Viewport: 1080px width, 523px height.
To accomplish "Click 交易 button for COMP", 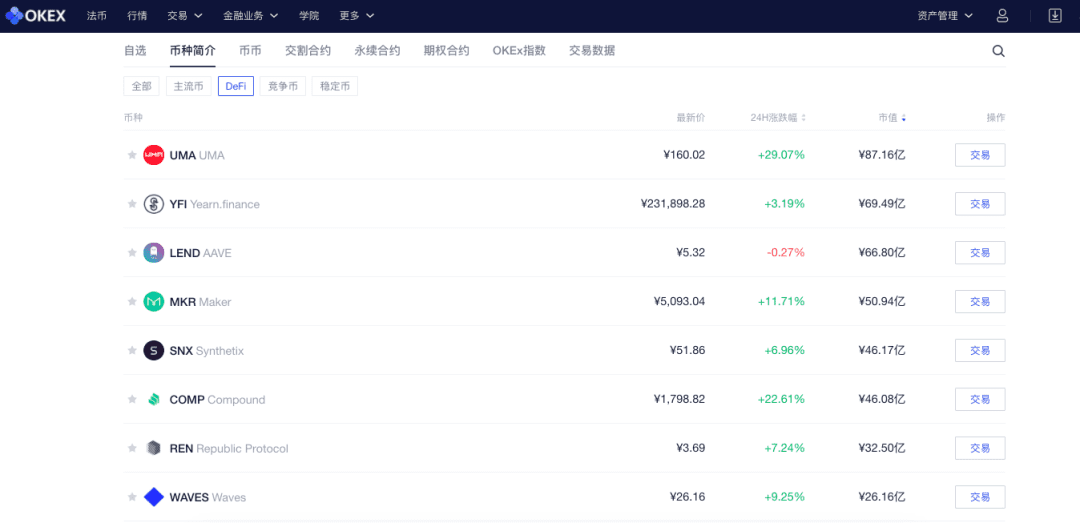I will tap(980, 400).
